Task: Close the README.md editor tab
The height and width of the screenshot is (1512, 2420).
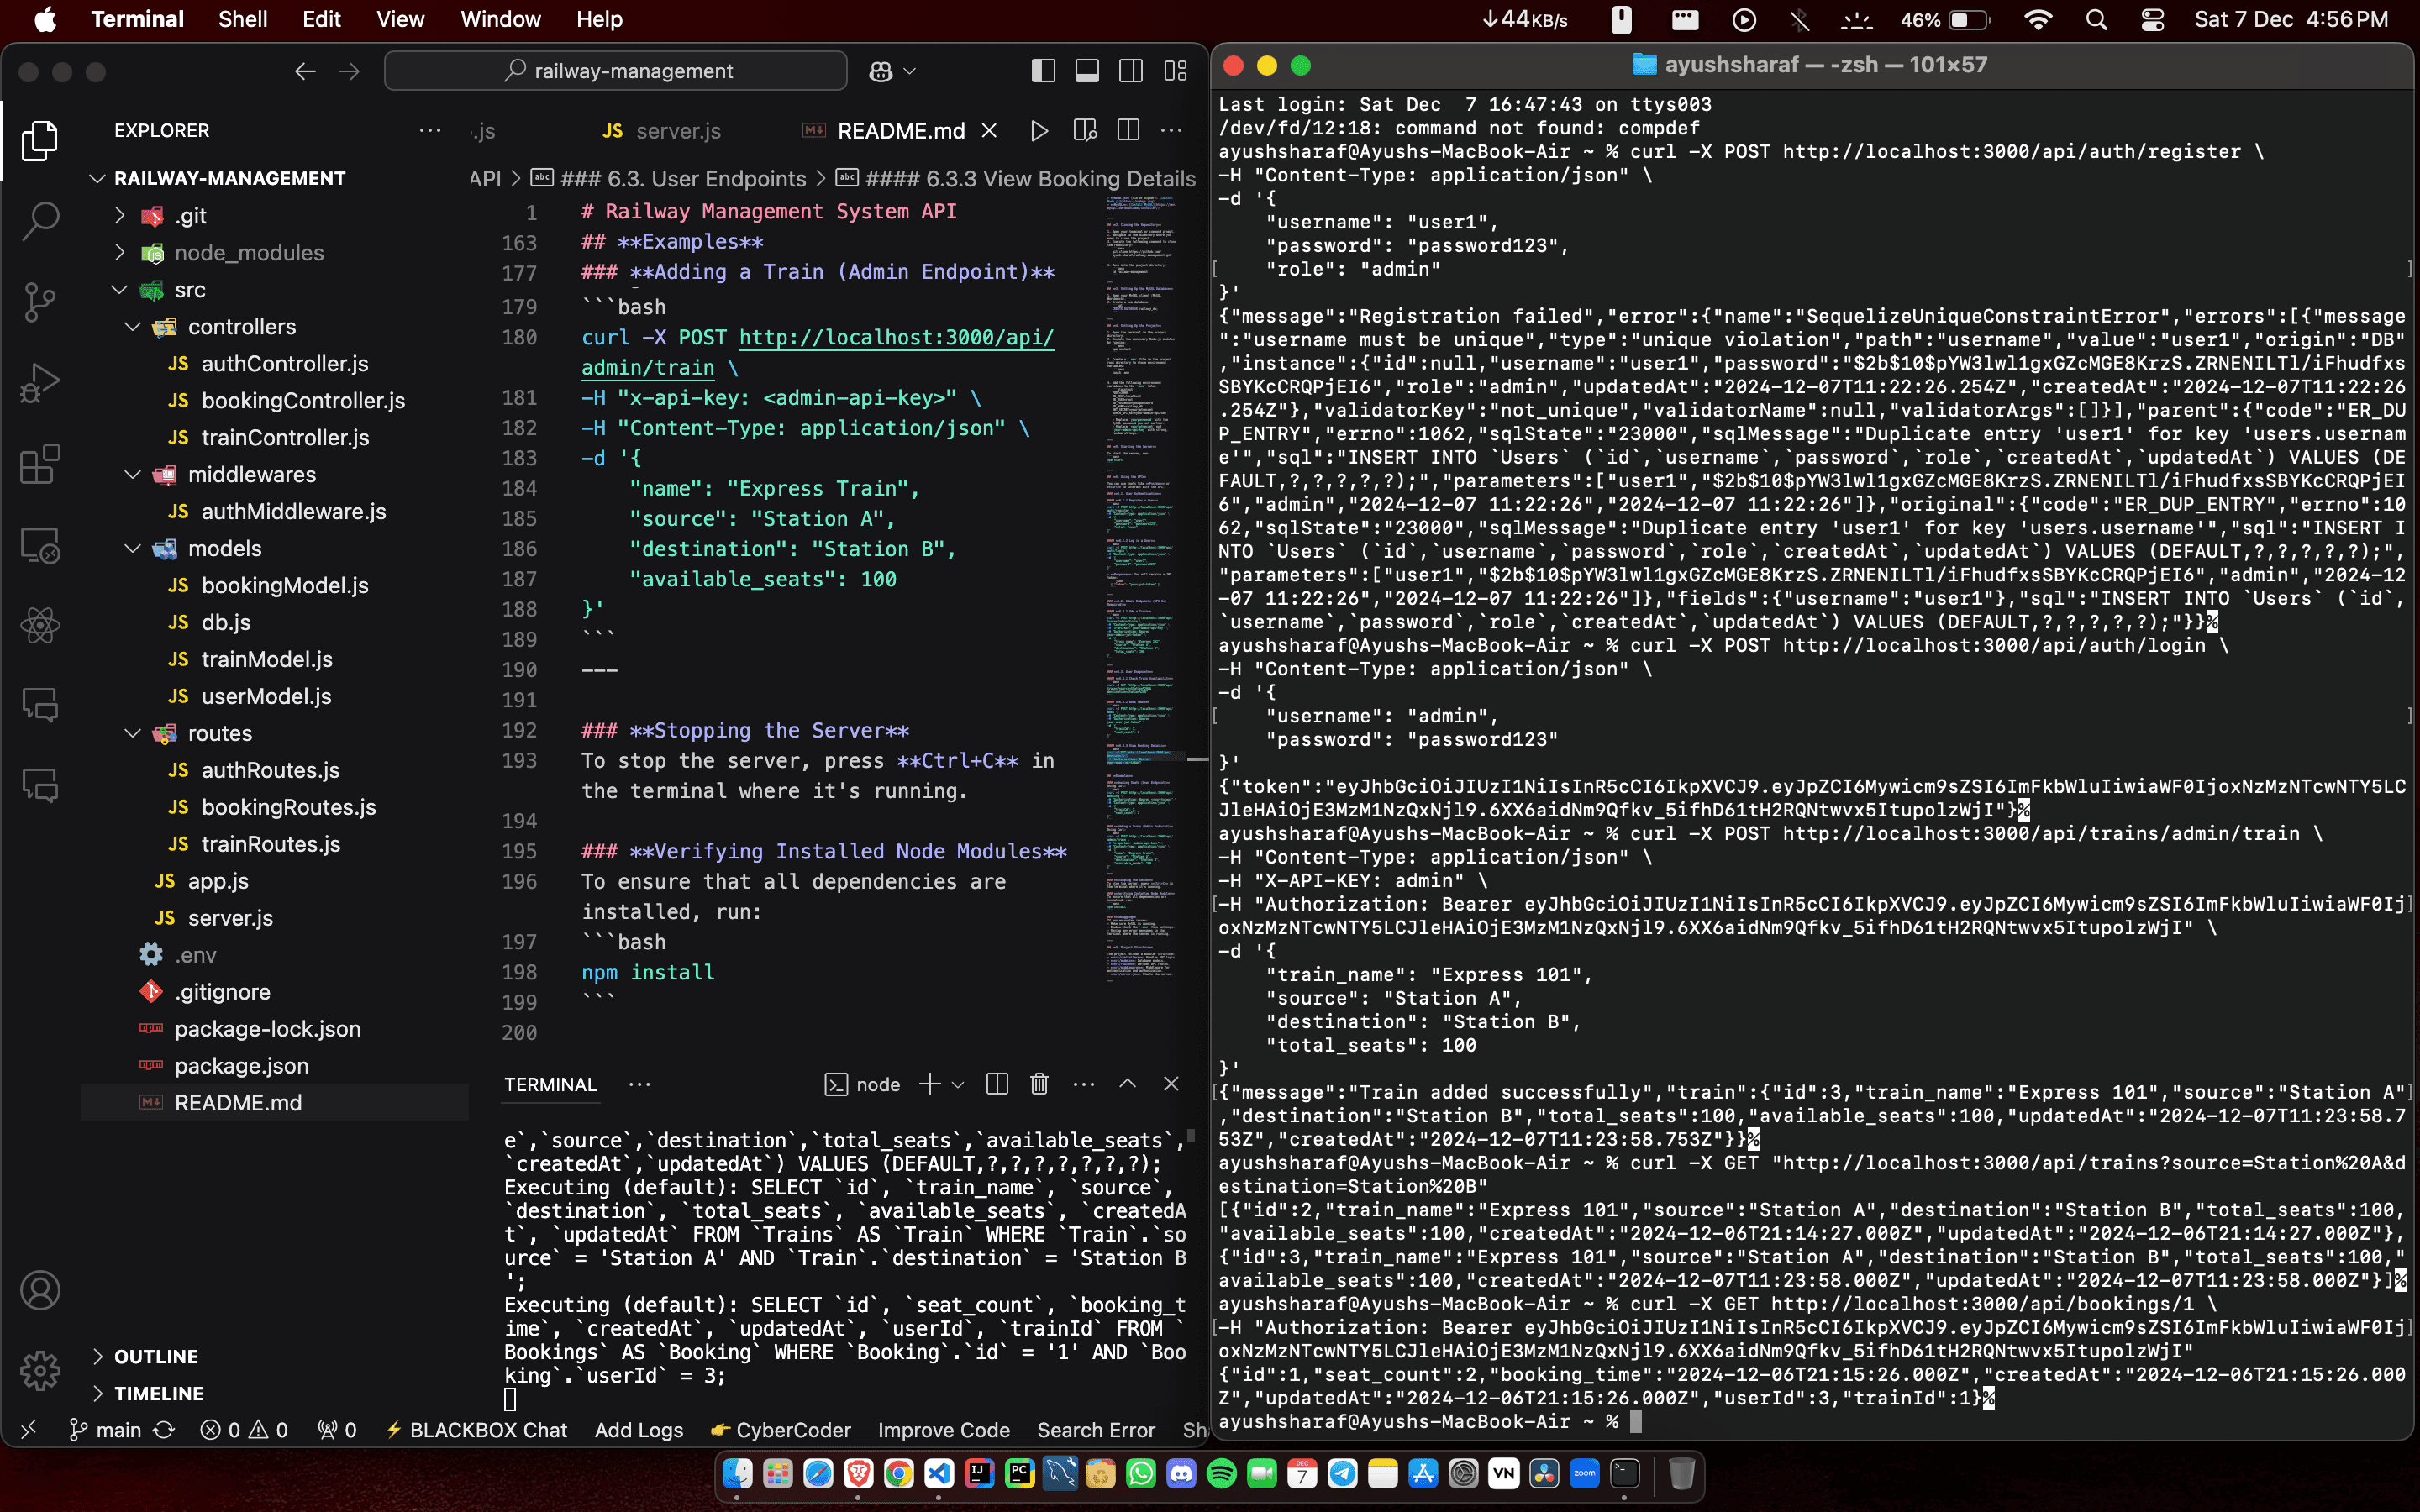Action: (x=989, y=131)
